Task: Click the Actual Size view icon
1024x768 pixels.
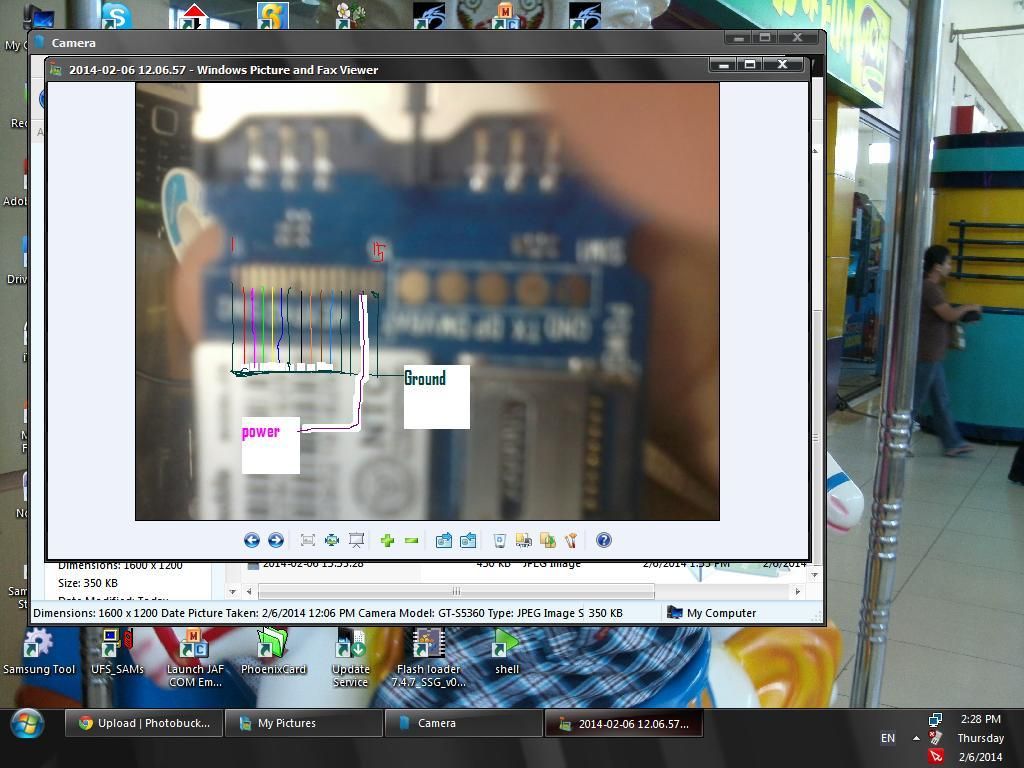Action: (x=332, y=540)
